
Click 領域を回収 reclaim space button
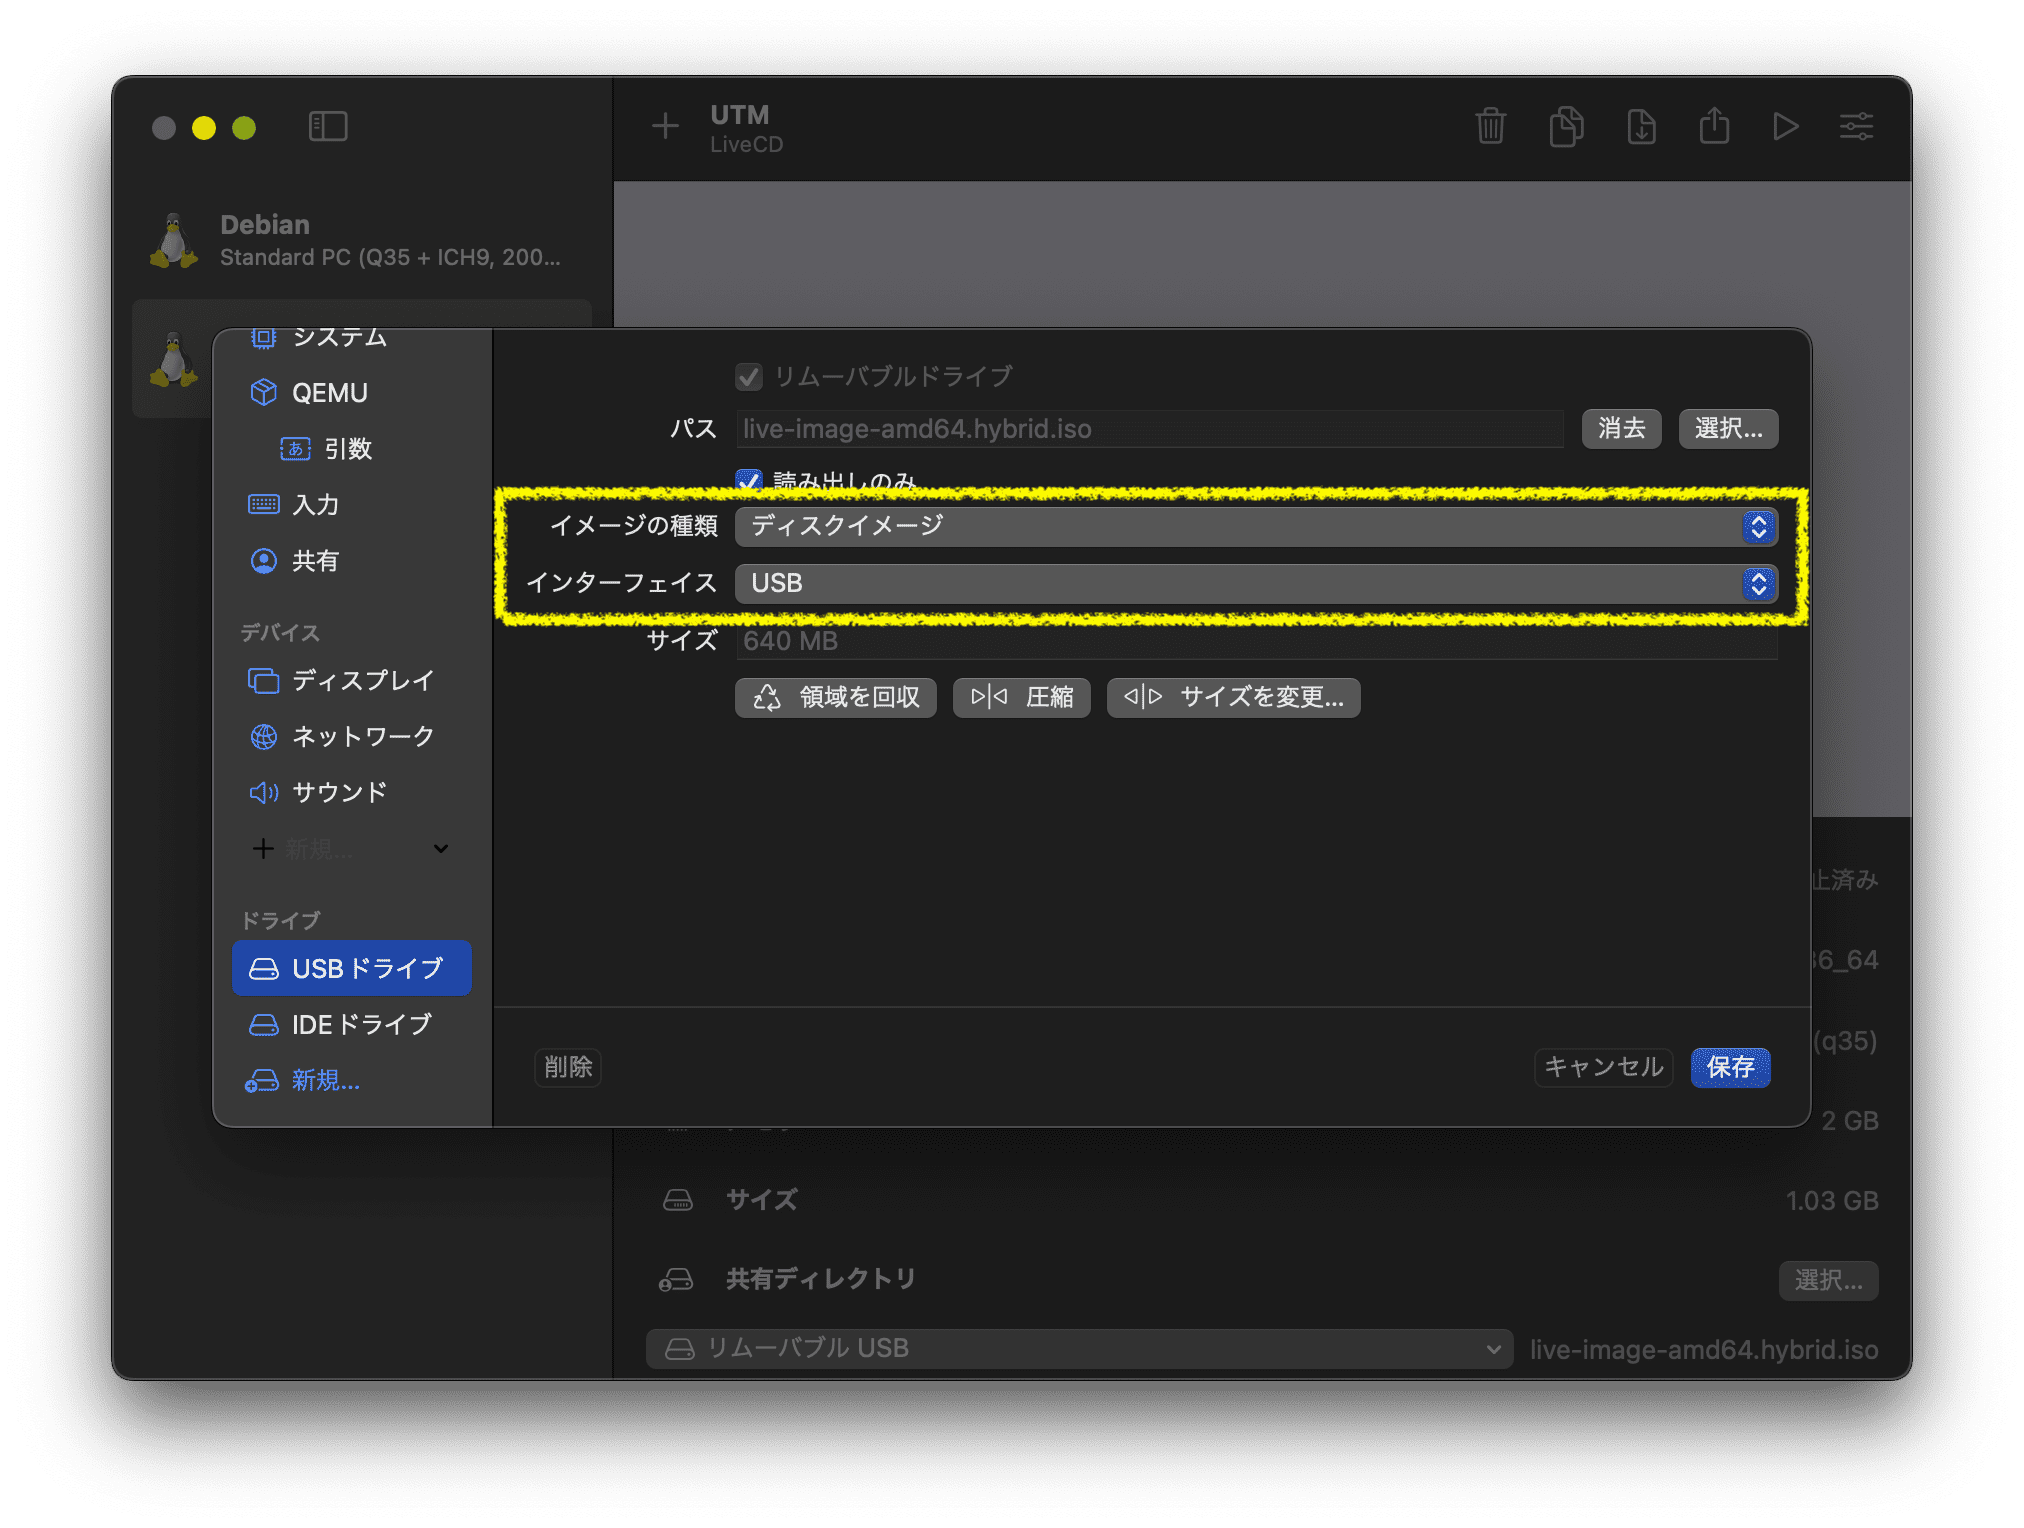tap(836, 697)
